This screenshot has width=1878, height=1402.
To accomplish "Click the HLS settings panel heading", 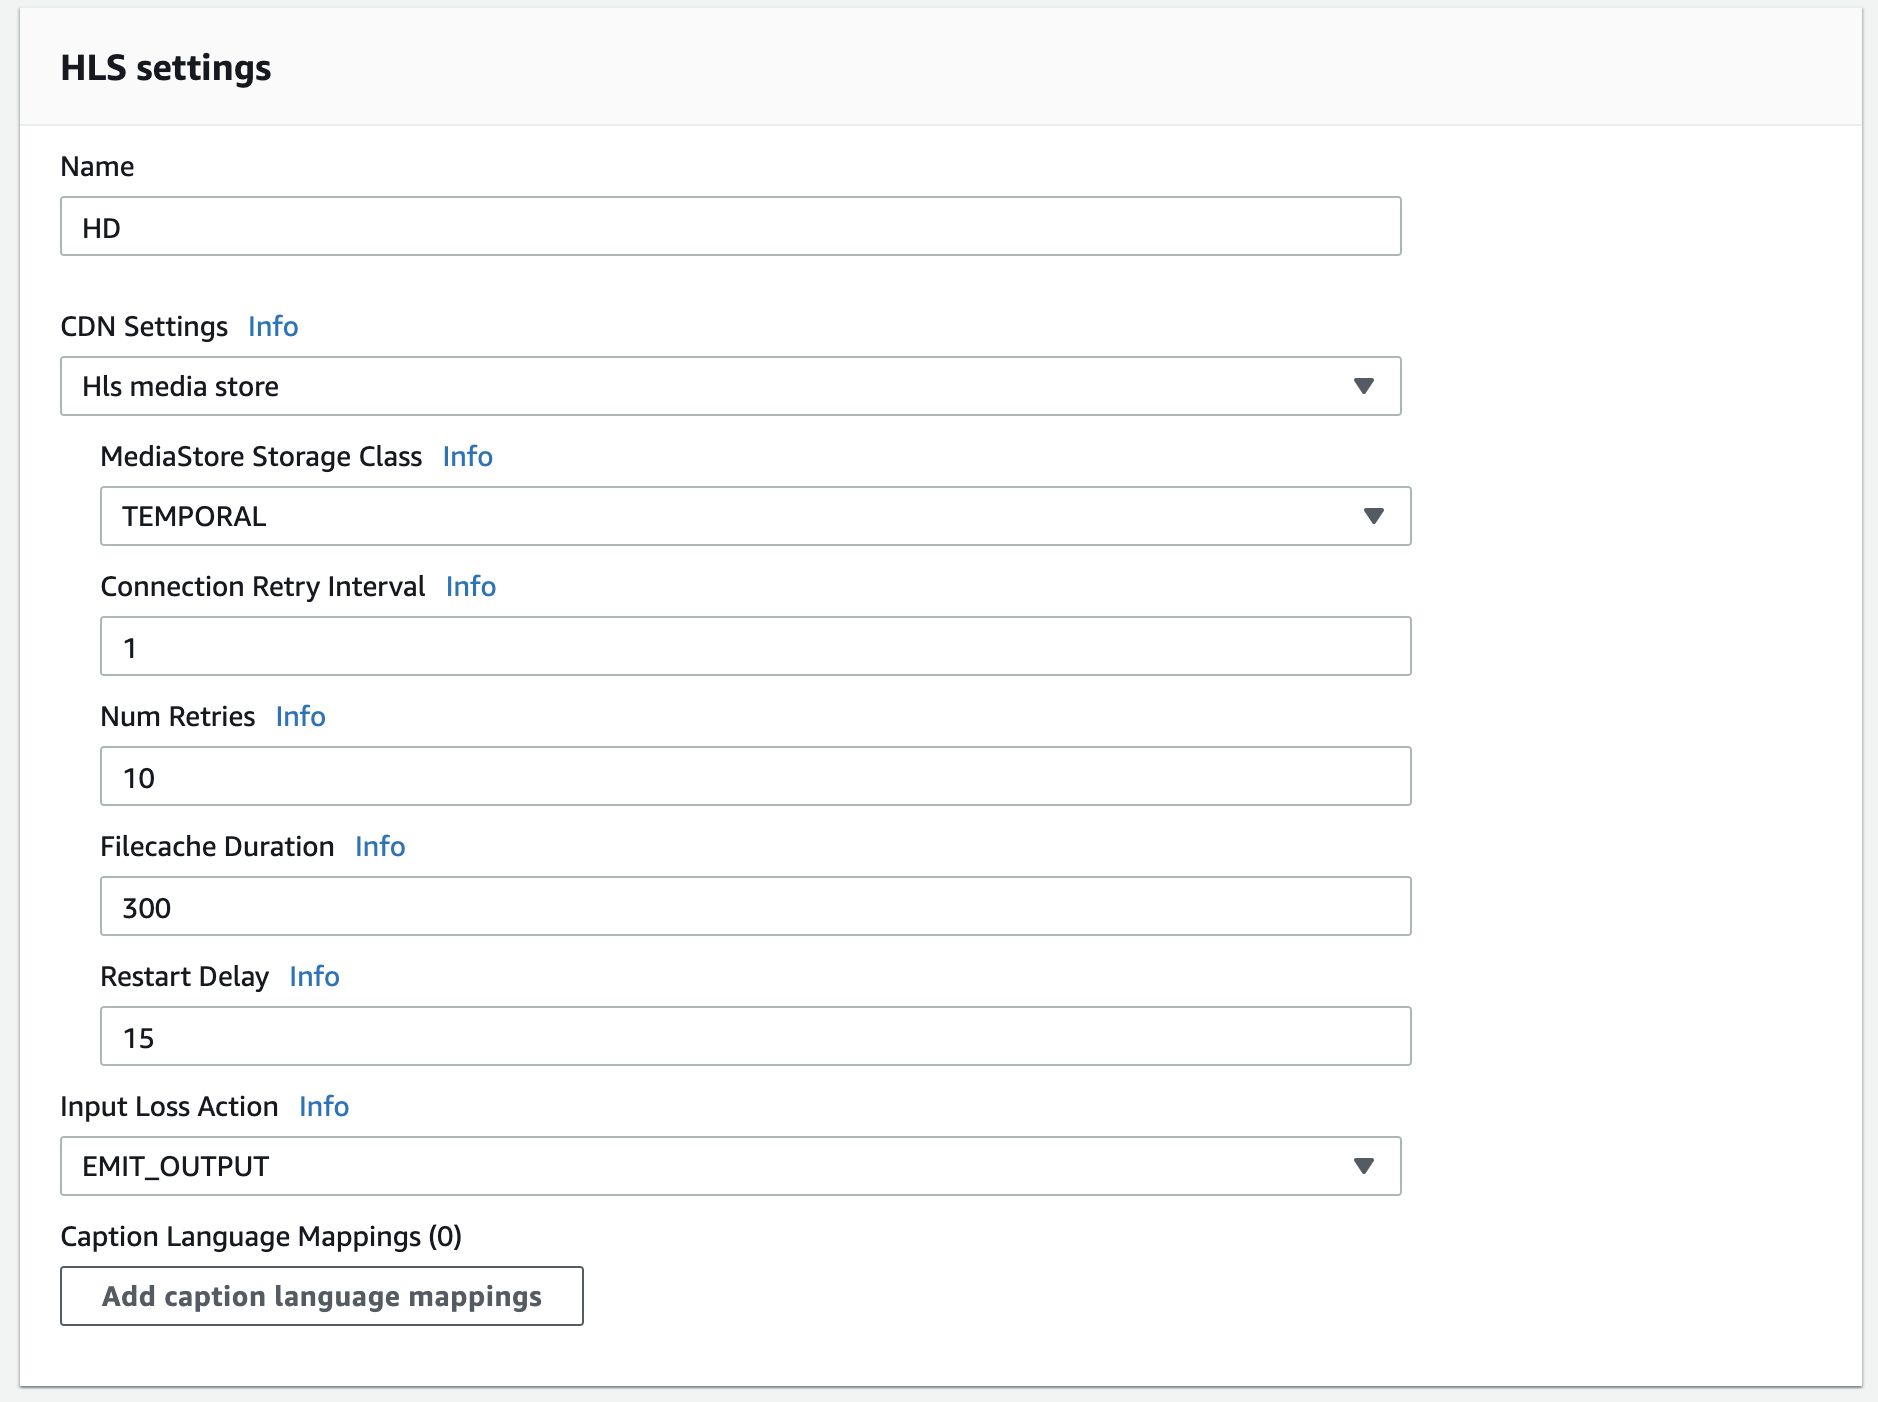I will (166, 68).
